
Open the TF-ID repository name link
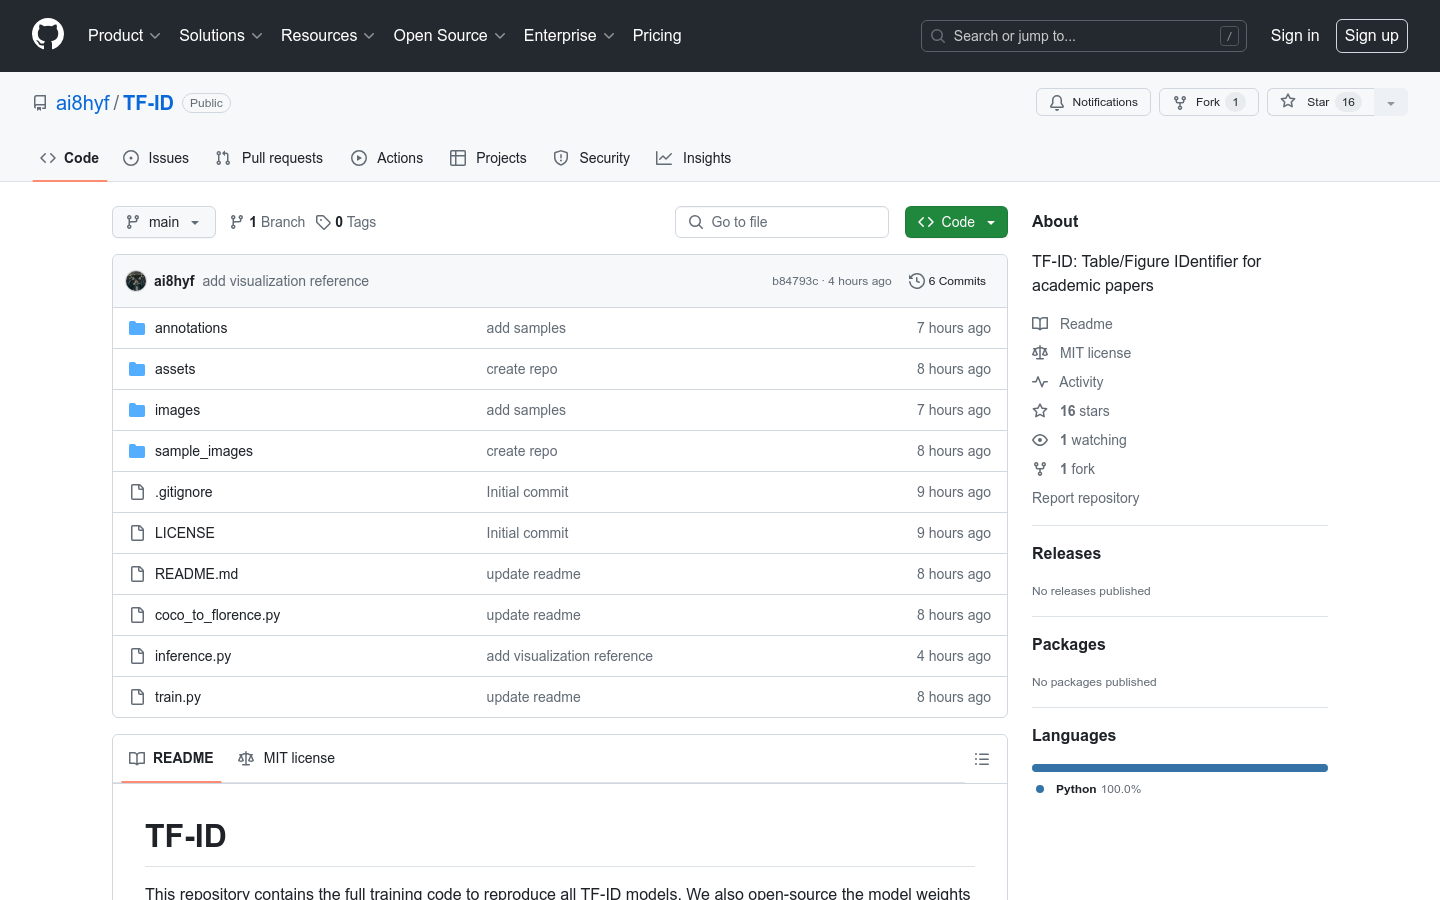pos(148,103)
